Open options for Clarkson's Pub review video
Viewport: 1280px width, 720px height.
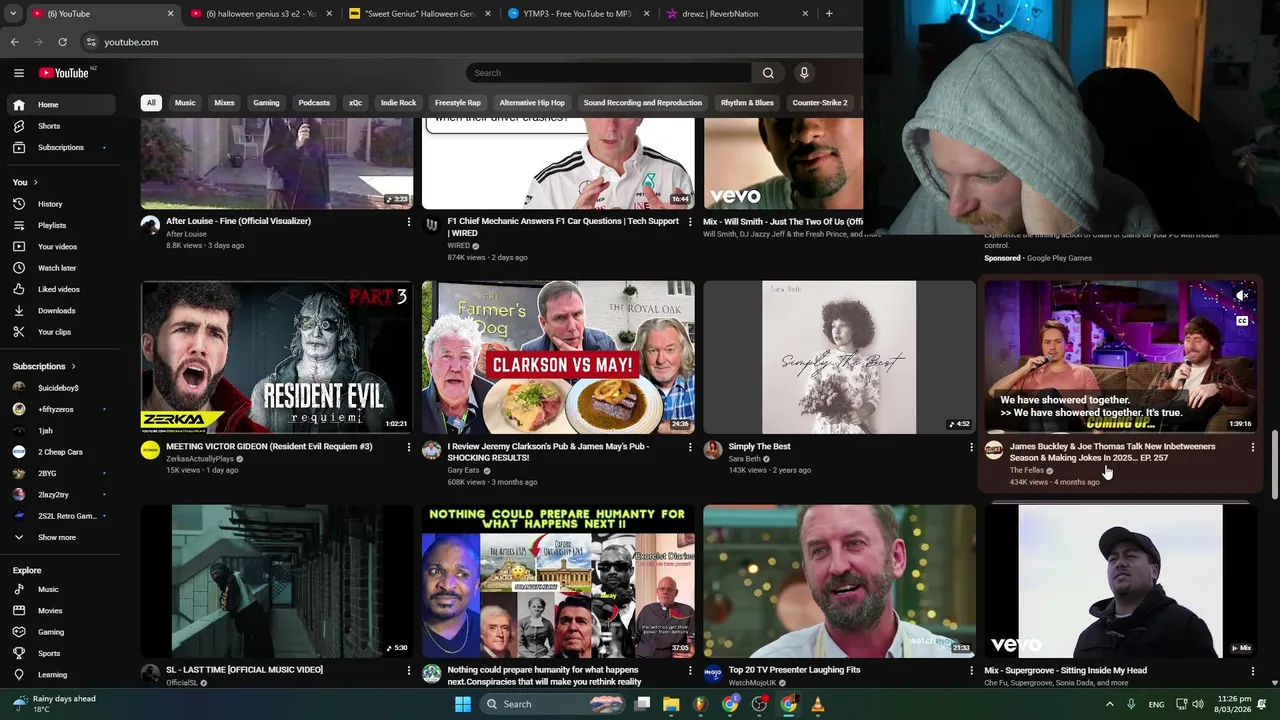pos(689,447)
